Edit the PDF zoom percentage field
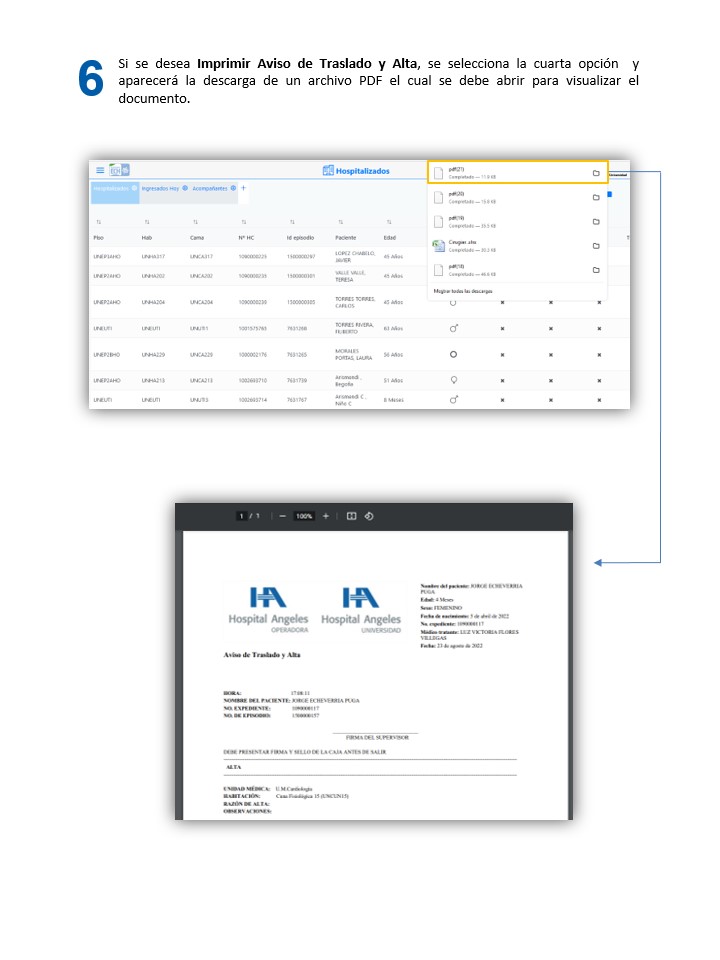The image size is (720, 960). [x=304, y=516]
